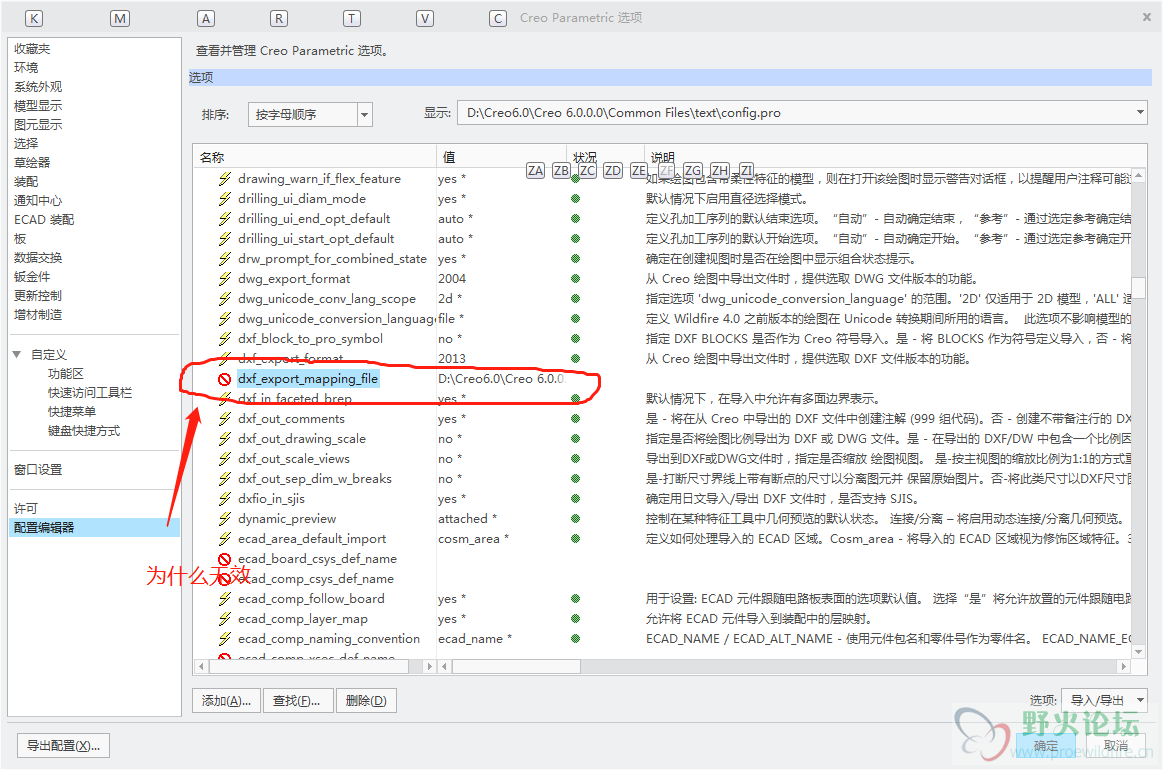Select 收藏夹 in the left panel
Screen dimensions: 1163x770
33,49
